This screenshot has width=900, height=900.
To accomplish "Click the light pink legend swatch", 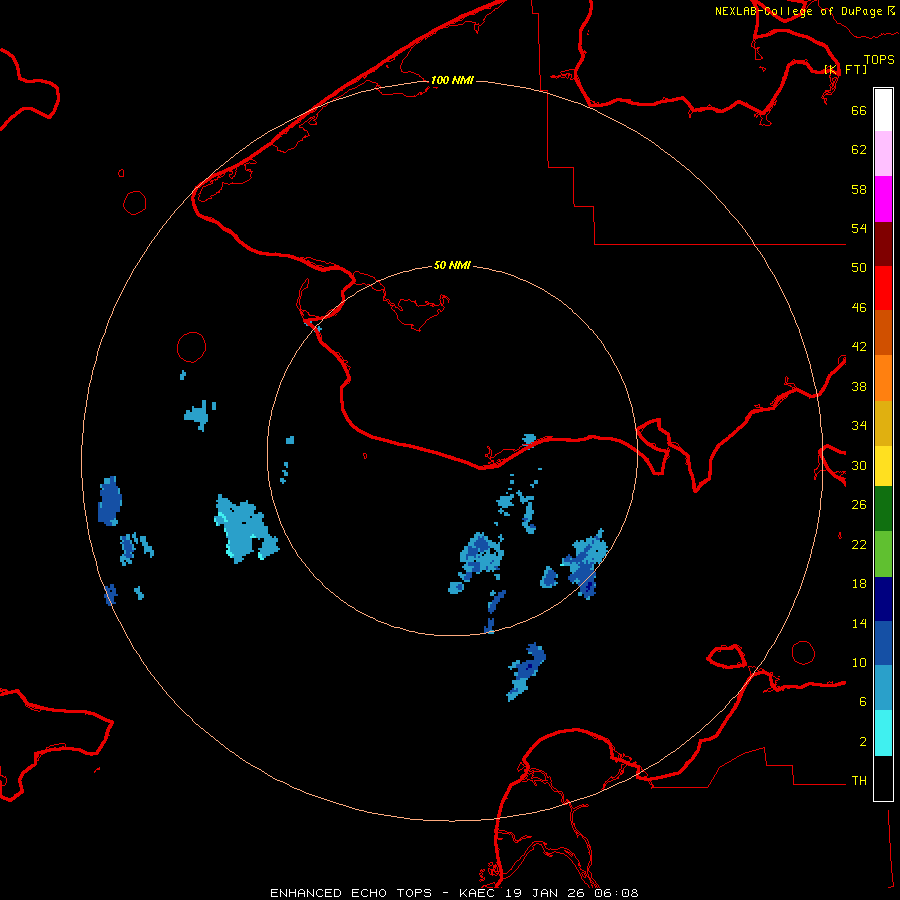I will point(883,154).
